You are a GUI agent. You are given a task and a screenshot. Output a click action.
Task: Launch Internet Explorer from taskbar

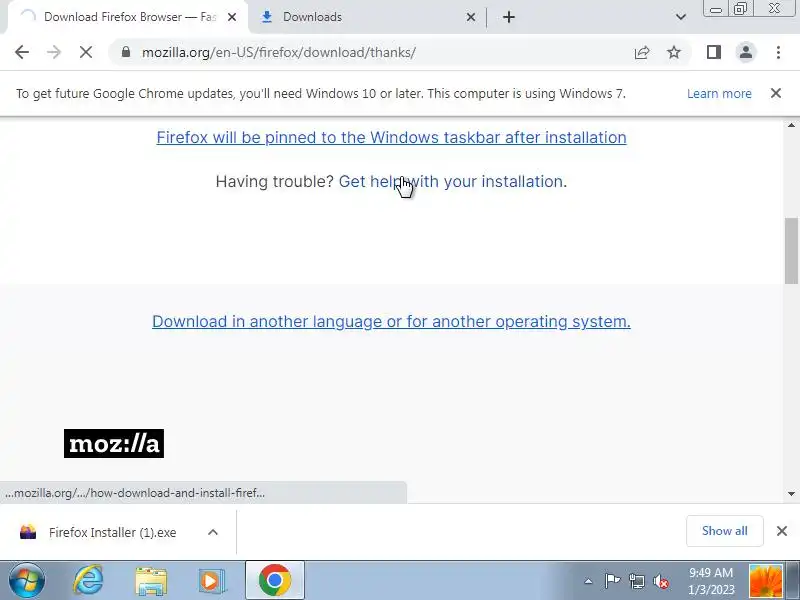pyautogui.click(x=88, y=581)
